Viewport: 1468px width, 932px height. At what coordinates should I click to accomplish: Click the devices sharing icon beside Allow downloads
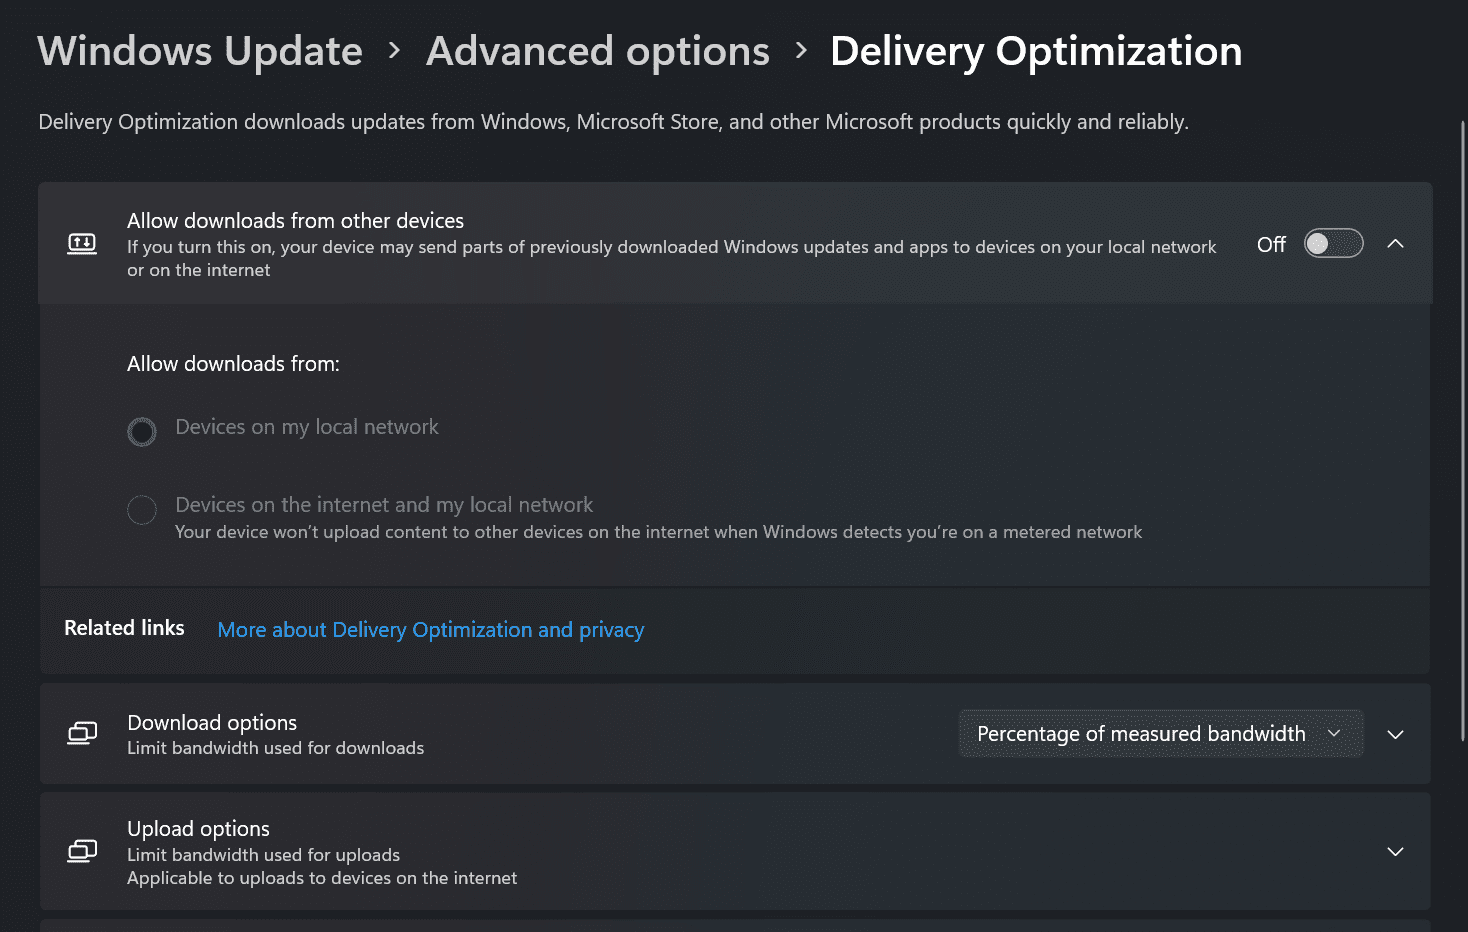click(x=83, y=243)
